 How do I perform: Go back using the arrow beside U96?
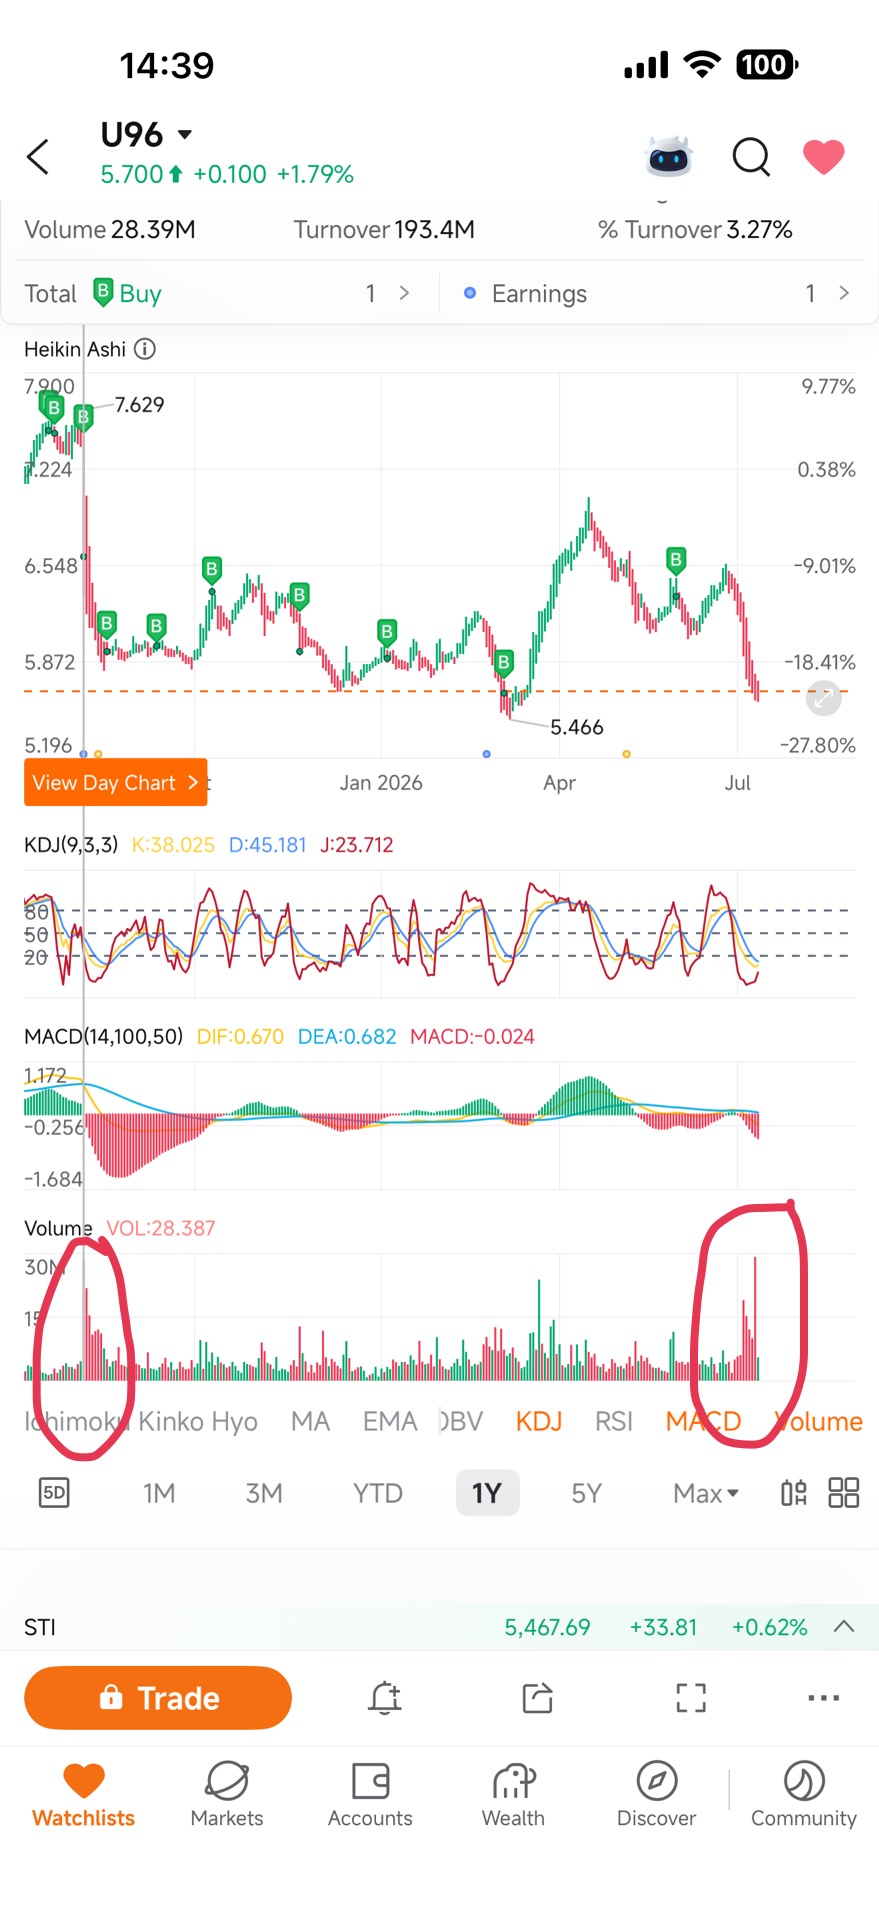[x=38, y=157]
